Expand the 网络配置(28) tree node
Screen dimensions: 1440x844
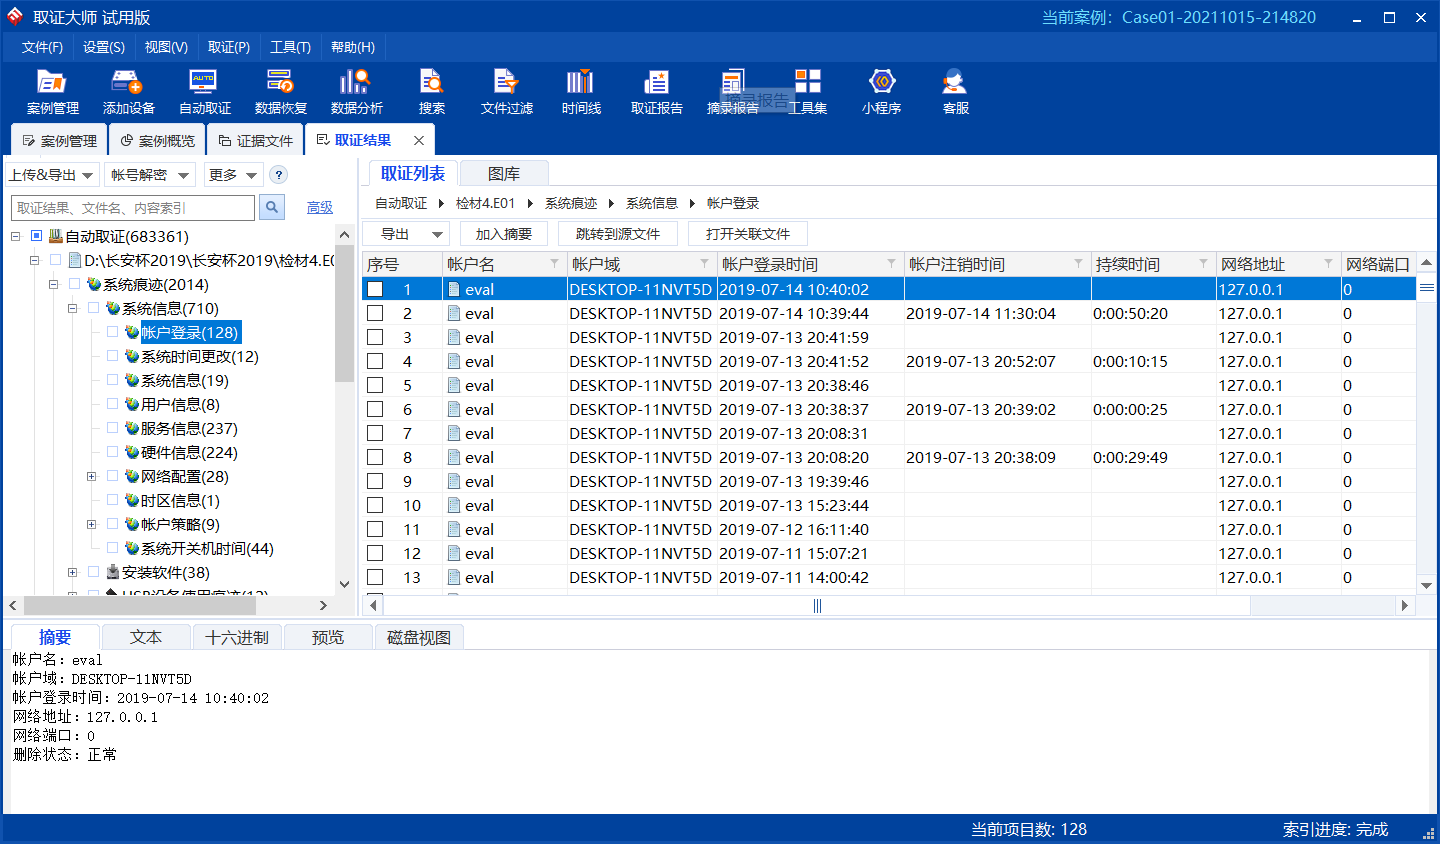click(x=91, y=477)
